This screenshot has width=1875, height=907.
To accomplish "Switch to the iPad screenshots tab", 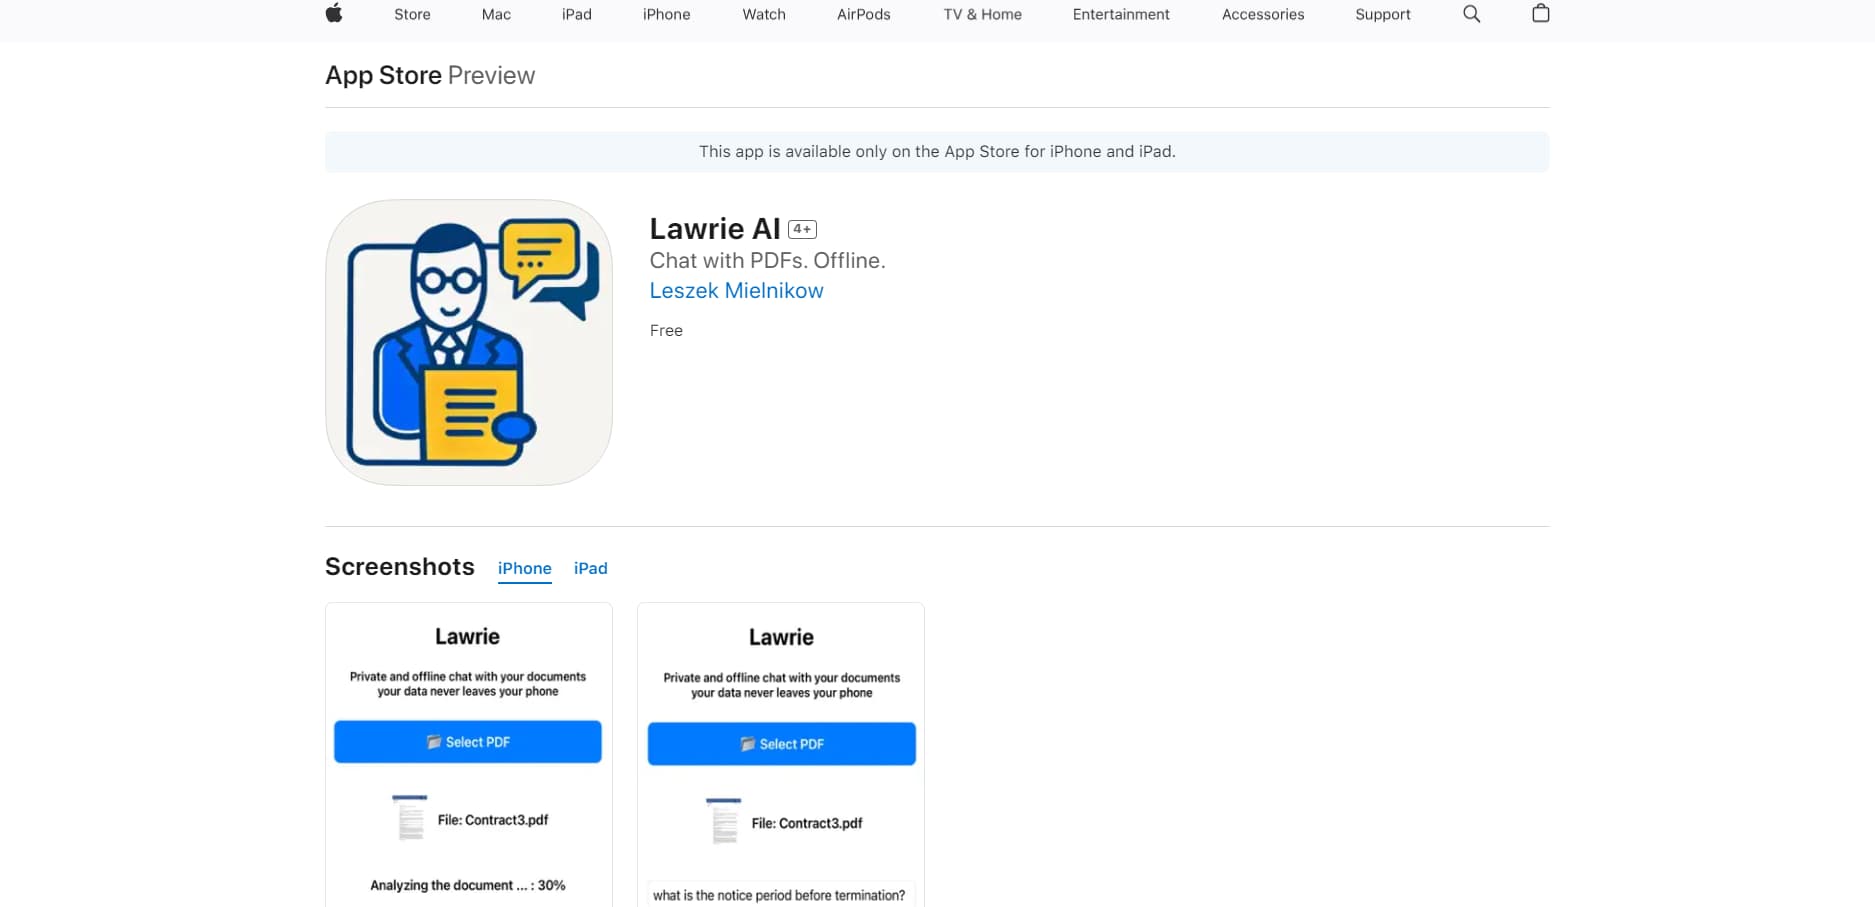I will (x=590, y=568).
